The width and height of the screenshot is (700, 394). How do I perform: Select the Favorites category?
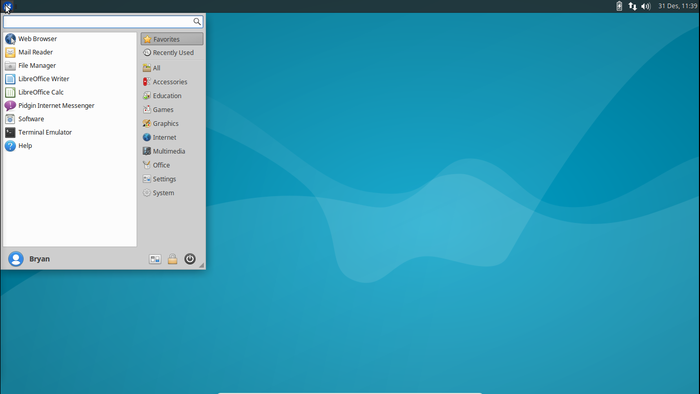click(172, 39)
